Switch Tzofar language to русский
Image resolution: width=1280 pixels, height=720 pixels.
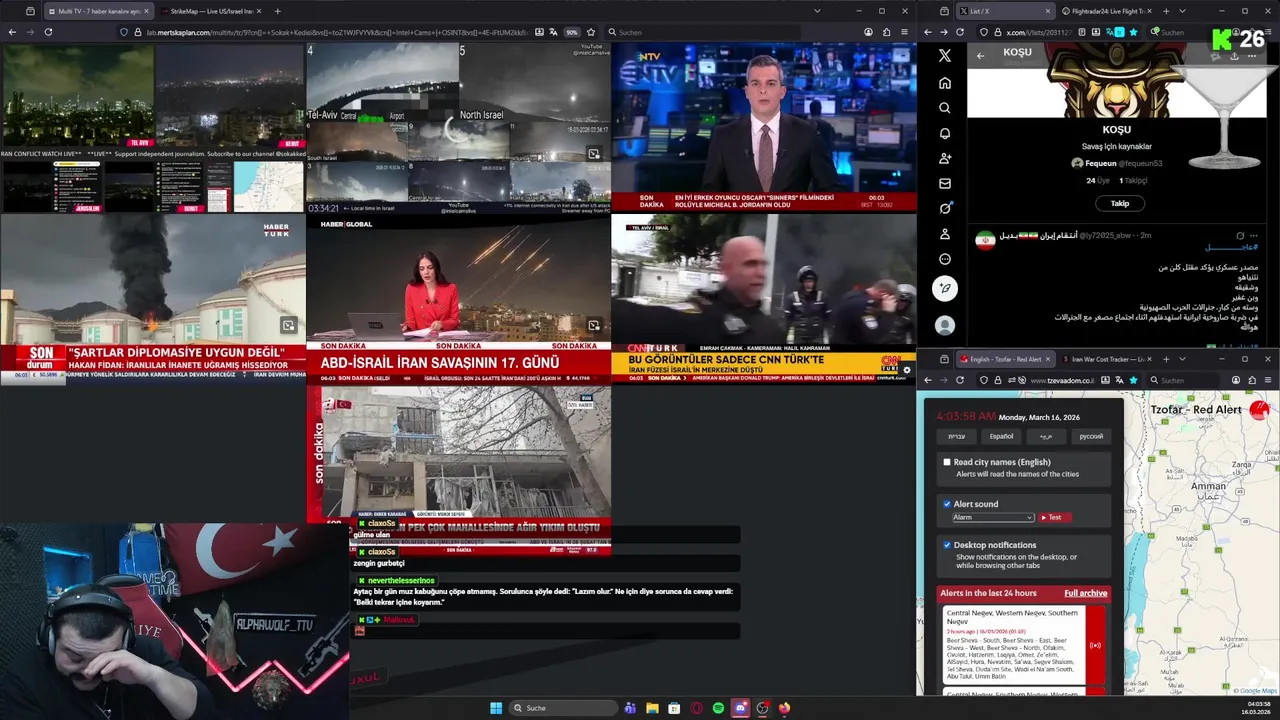(x=1091, y=436)
